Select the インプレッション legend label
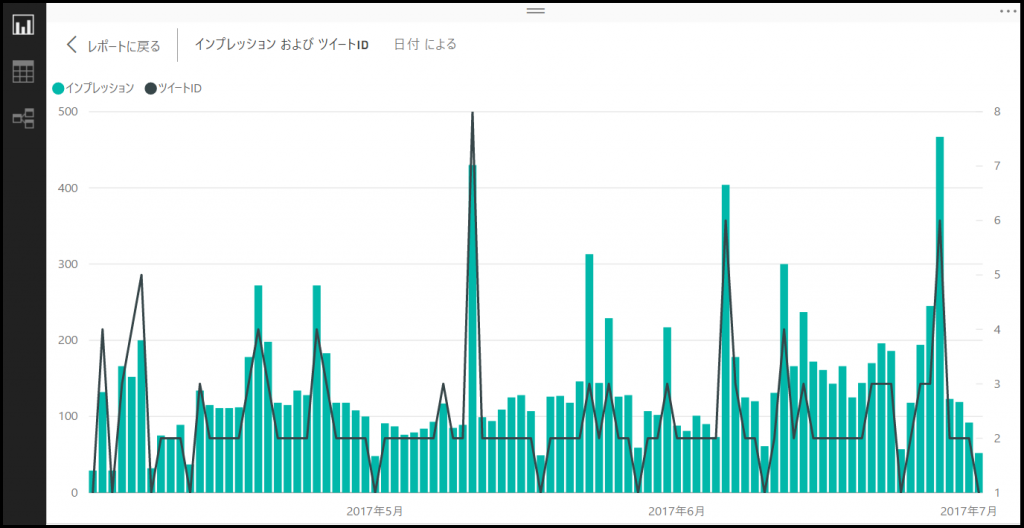 click(x=99, y=88)
